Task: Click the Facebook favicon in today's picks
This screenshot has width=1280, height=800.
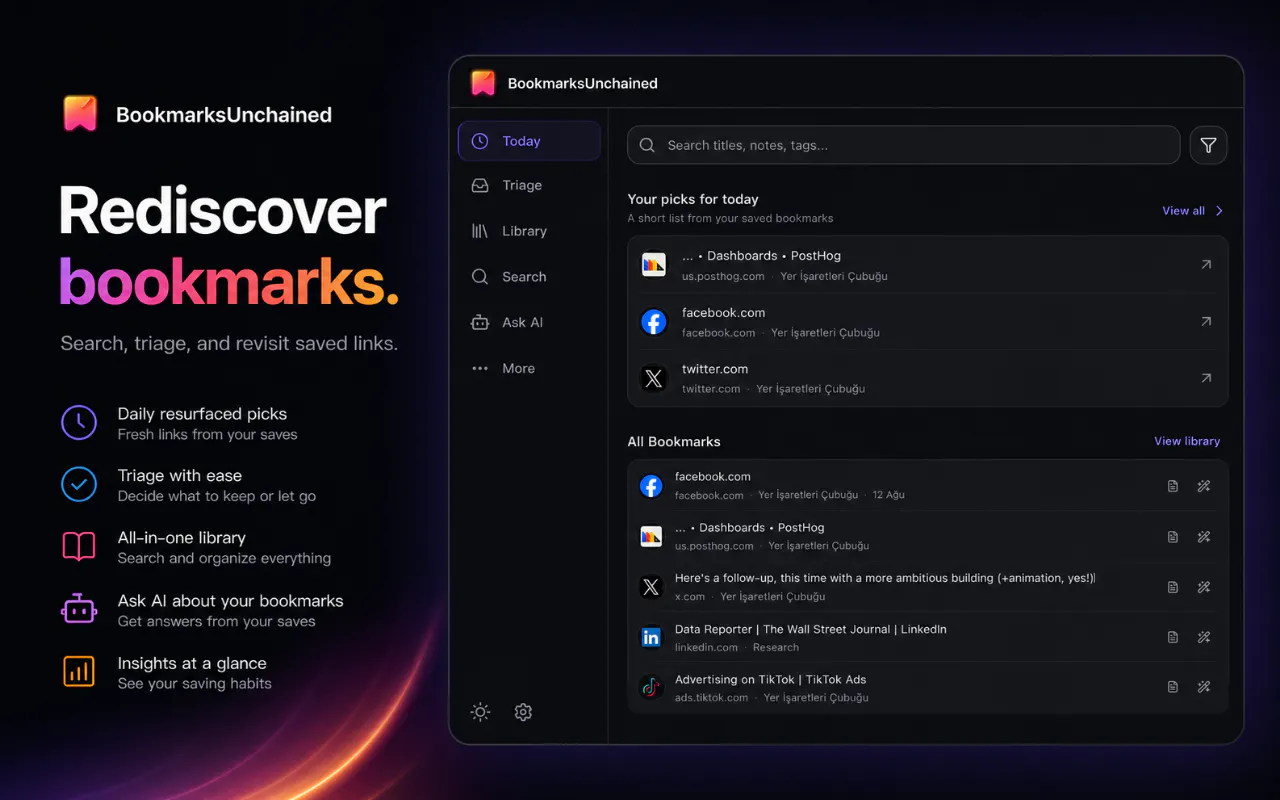Action: coord(653,322)
